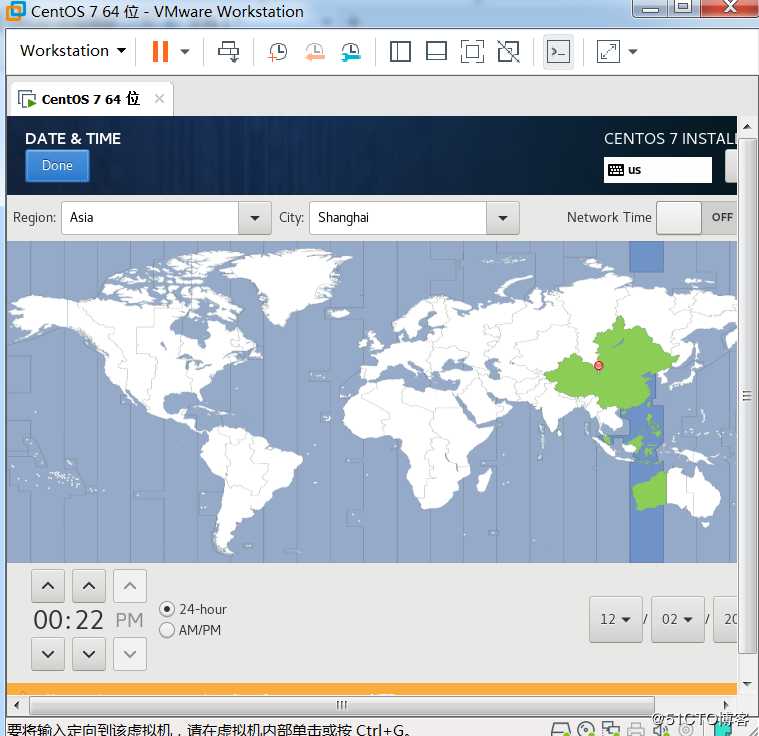Switch to Unity mode icon
The image size is (759, 736).
click(508, 51)
